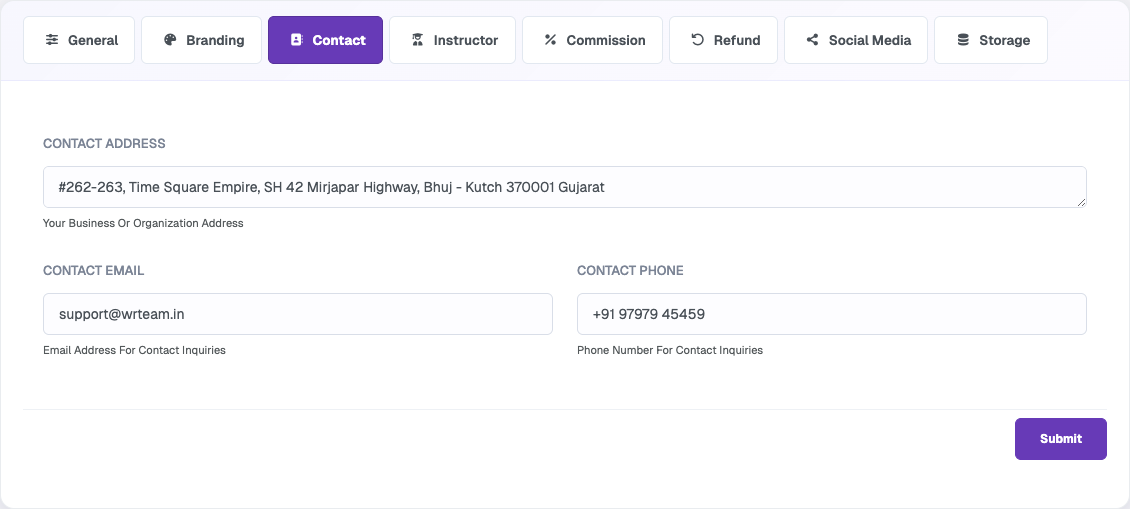Open the Commission tab label

point(606,40)
